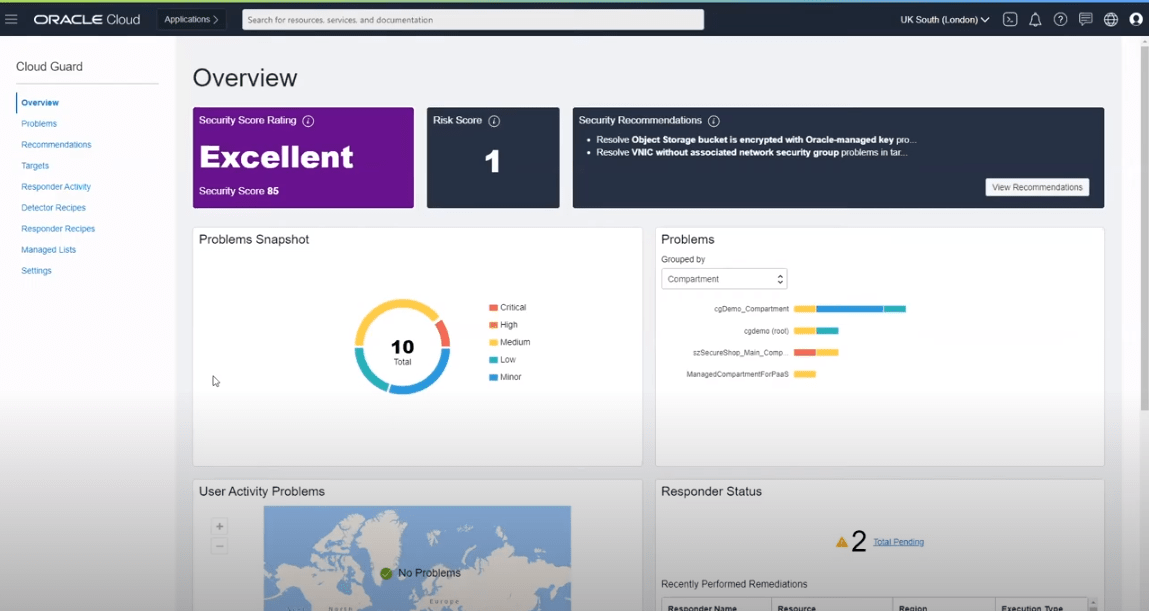
Task: Click the Risk Score value 1
Action: point(492,161)
